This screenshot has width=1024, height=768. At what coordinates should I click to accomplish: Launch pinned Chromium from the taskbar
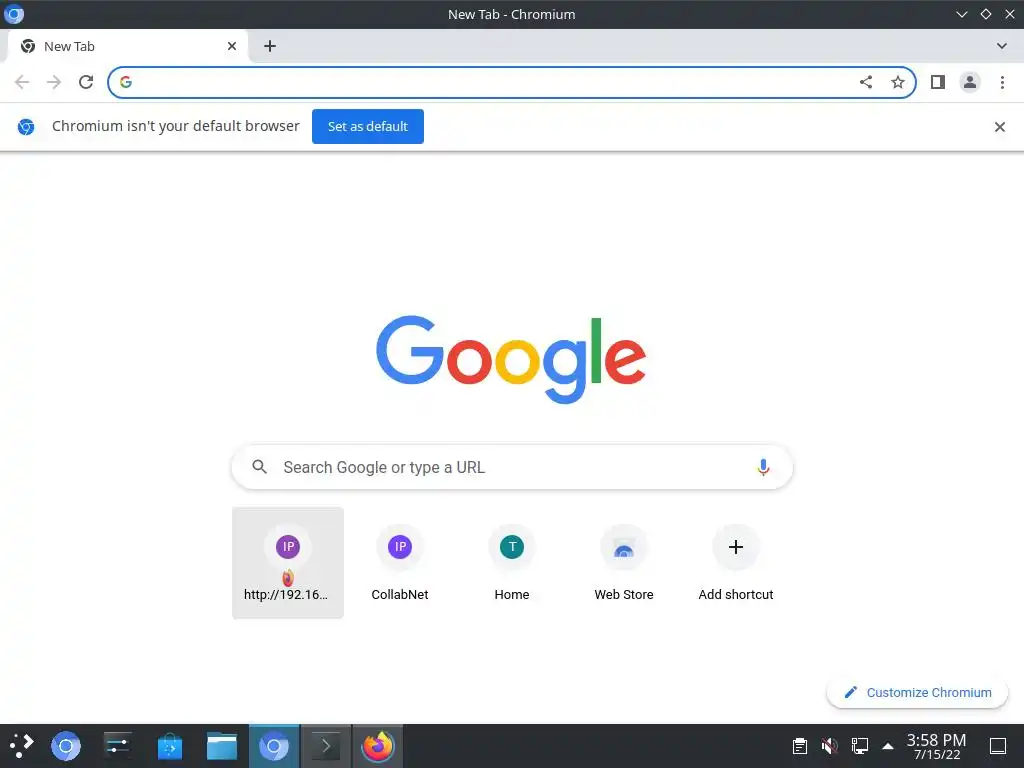pos(66,746)
